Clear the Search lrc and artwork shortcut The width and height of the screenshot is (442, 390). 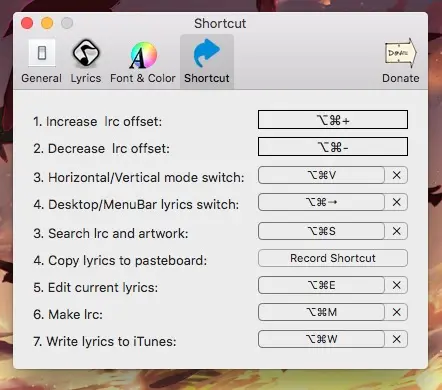tap(396, 231)
